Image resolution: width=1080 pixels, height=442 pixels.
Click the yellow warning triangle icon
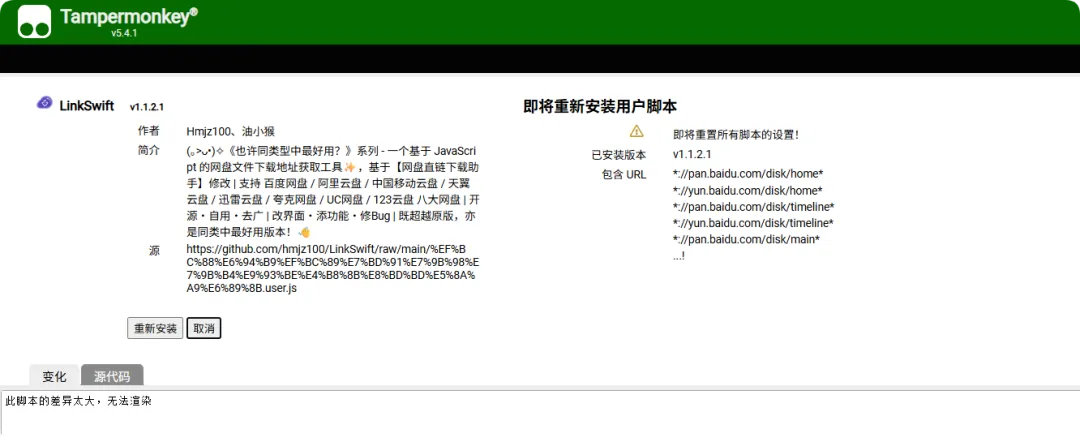pos(636,131)
